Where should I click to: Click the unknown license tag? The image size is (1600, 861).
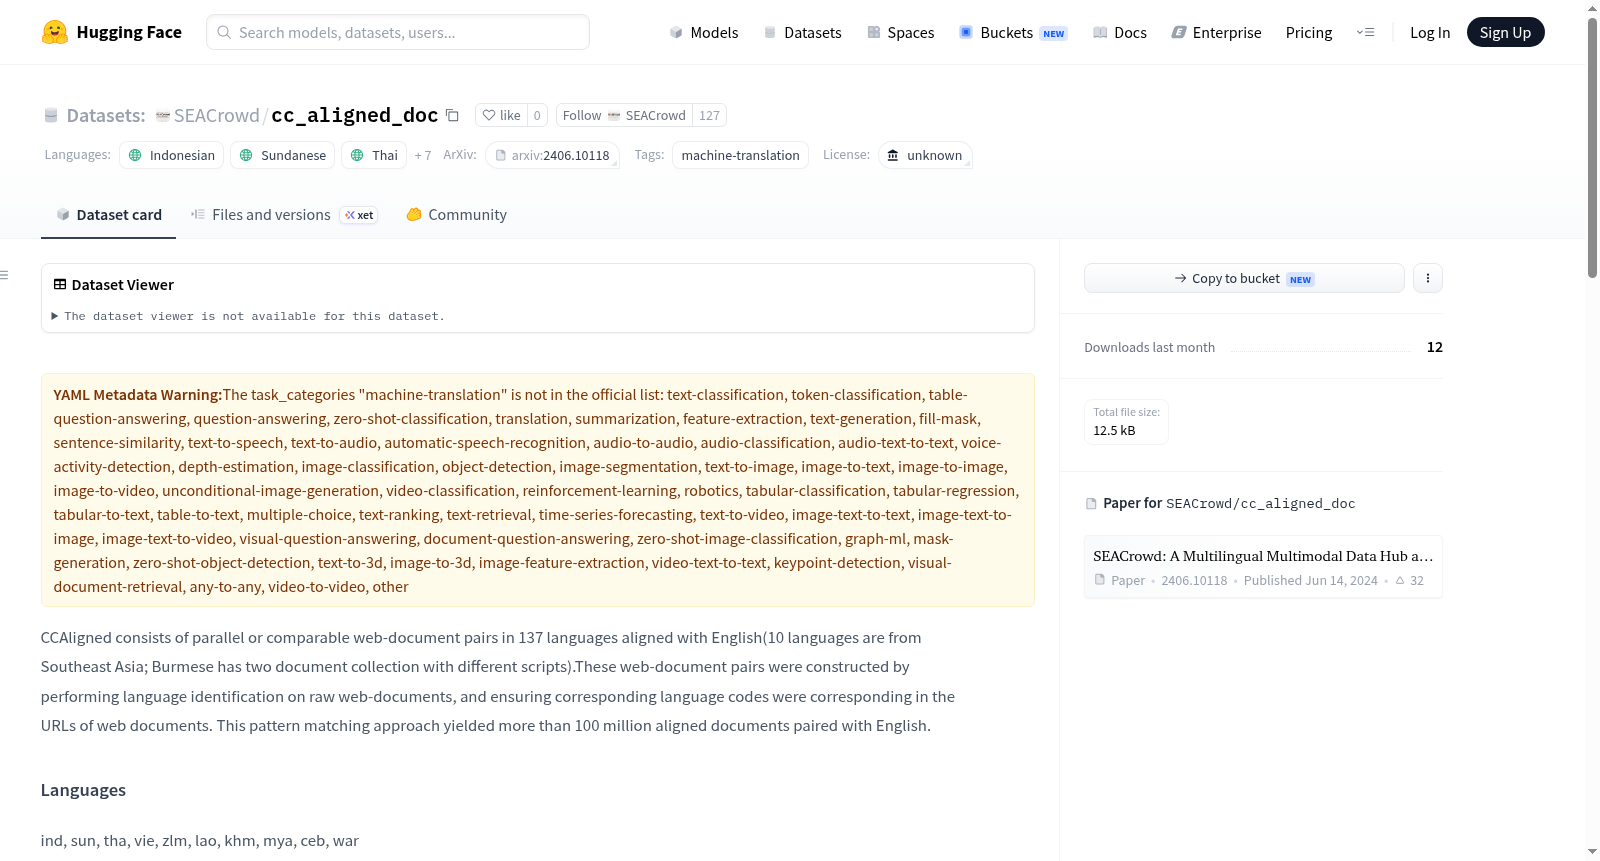tap(925, 155)
